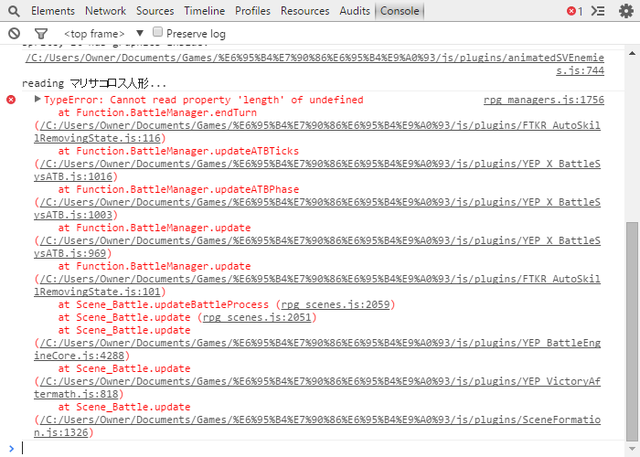Open the console filter funnel icon
Screen dimensions: 640x457
coord(41,33)
